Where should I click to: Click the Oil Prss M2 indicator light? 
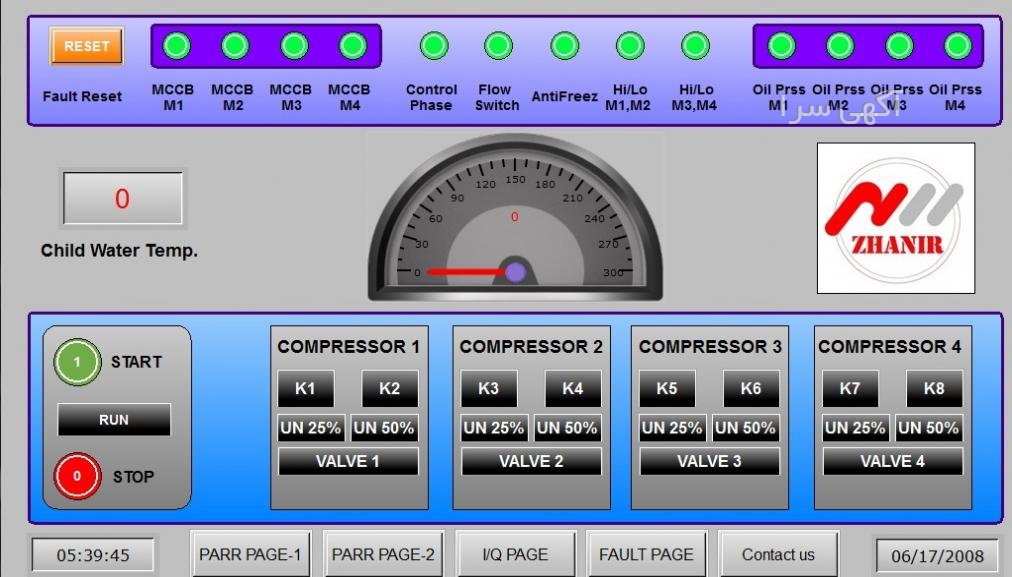tap(840, 46)
